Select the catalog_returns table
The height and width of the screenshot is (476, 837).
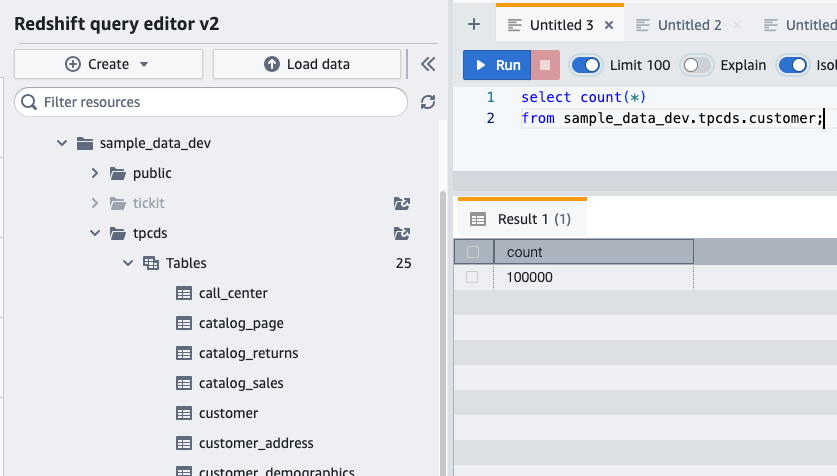click(248, 353)
